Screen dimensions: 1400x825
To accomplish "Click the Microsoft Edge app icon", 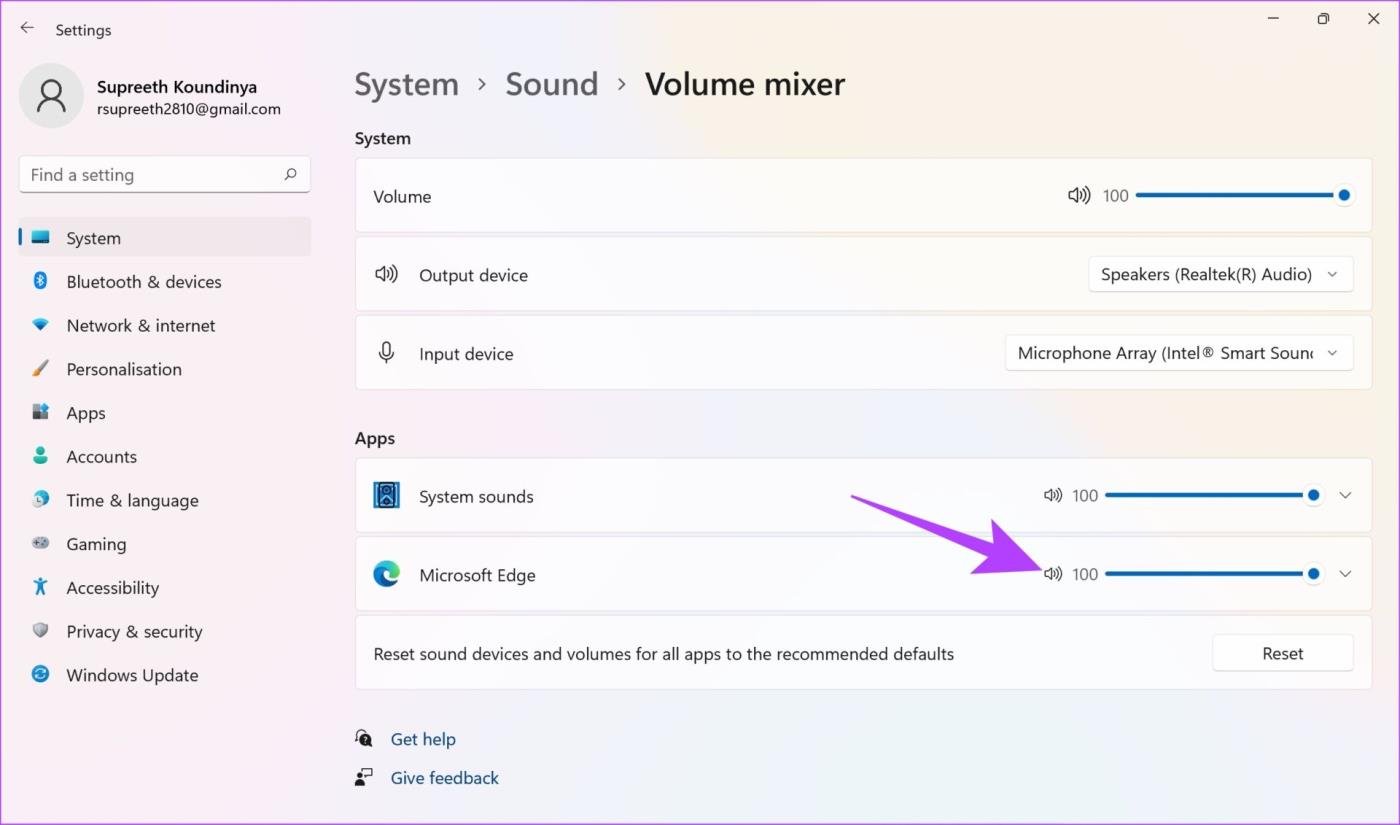I will [x=386, y=574].
